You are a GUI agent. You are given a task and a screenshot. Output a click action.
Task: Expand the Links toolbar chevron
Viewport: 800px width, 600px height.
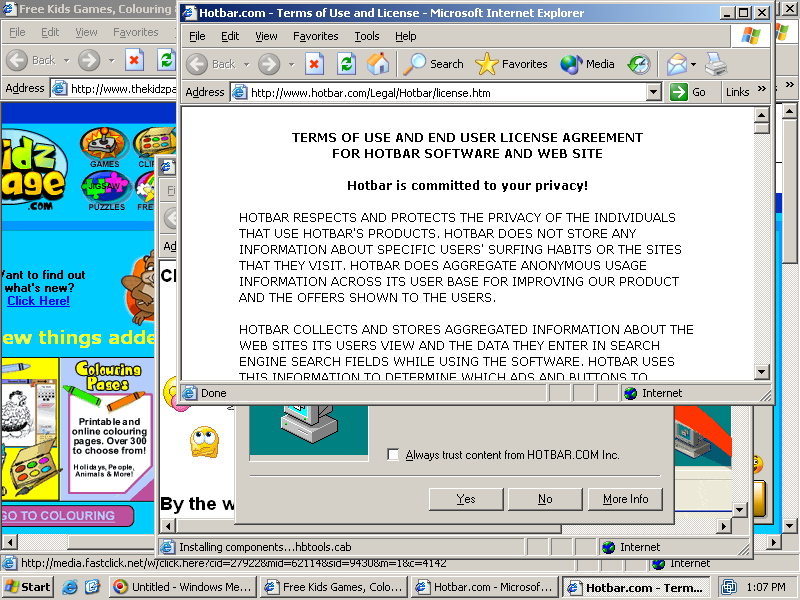tap(762, 89)
